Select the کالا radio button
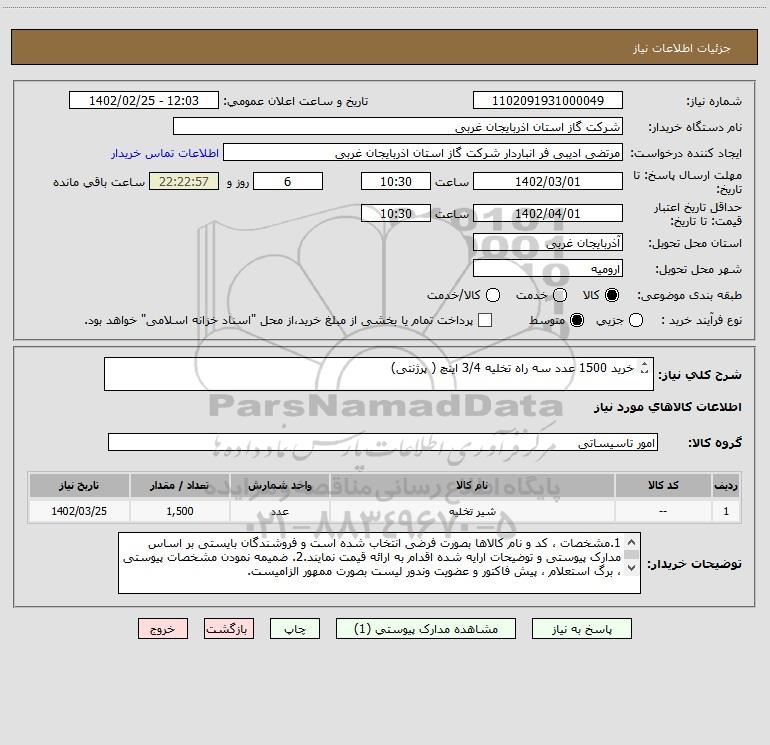This screenshot has height=745, width=770. [612, 295]
